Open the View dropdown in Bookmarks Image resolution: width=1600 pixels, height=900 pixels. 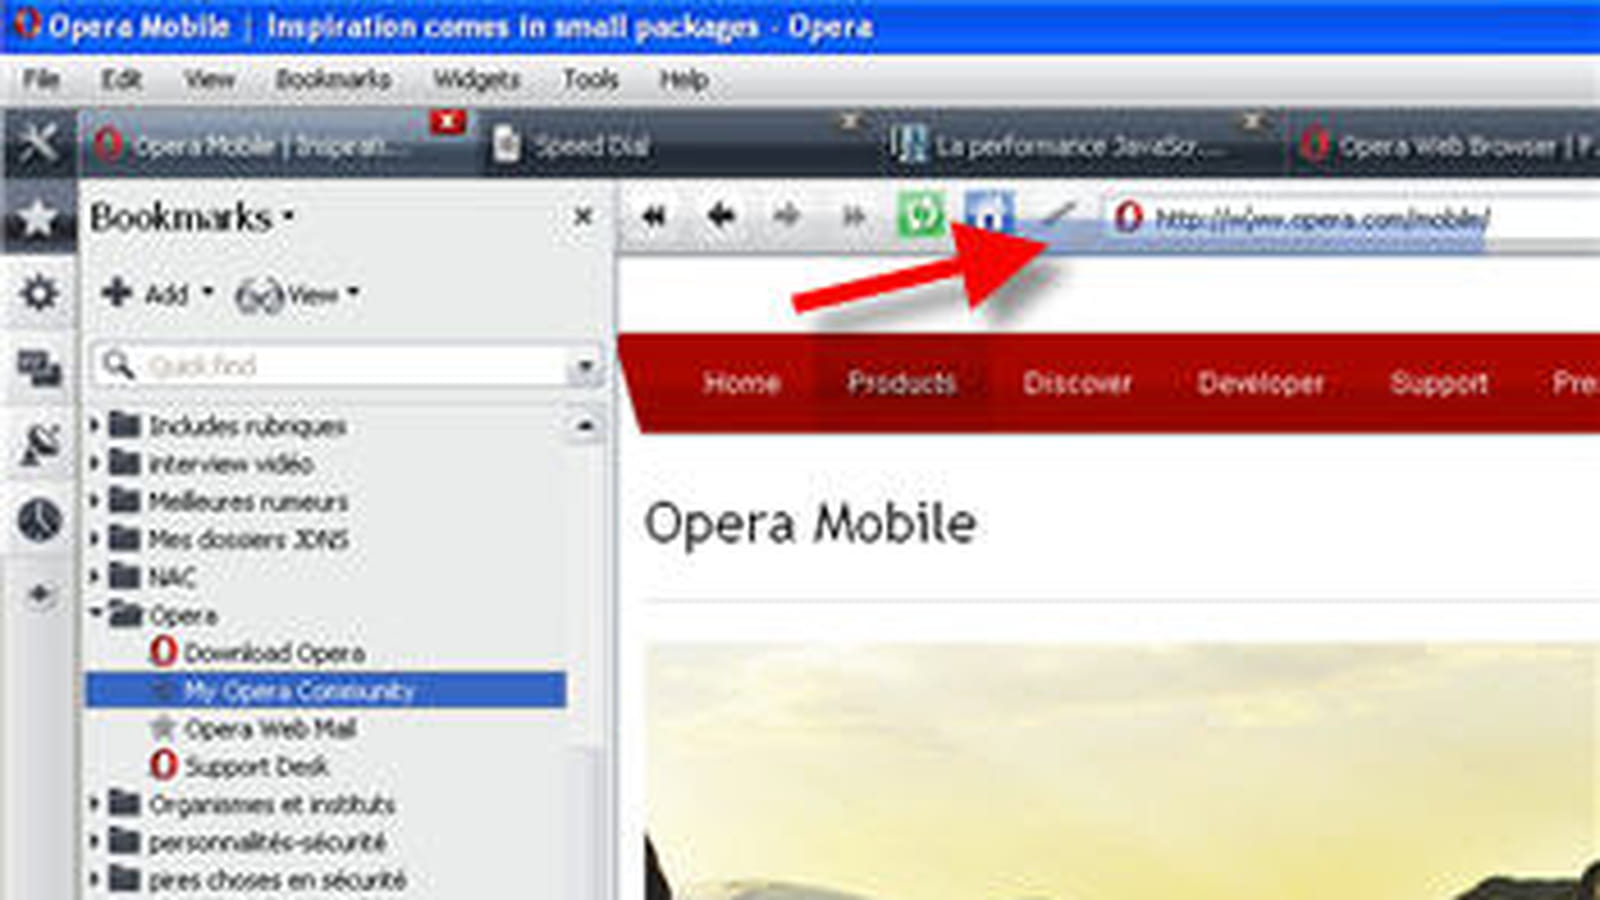[296, 295]
